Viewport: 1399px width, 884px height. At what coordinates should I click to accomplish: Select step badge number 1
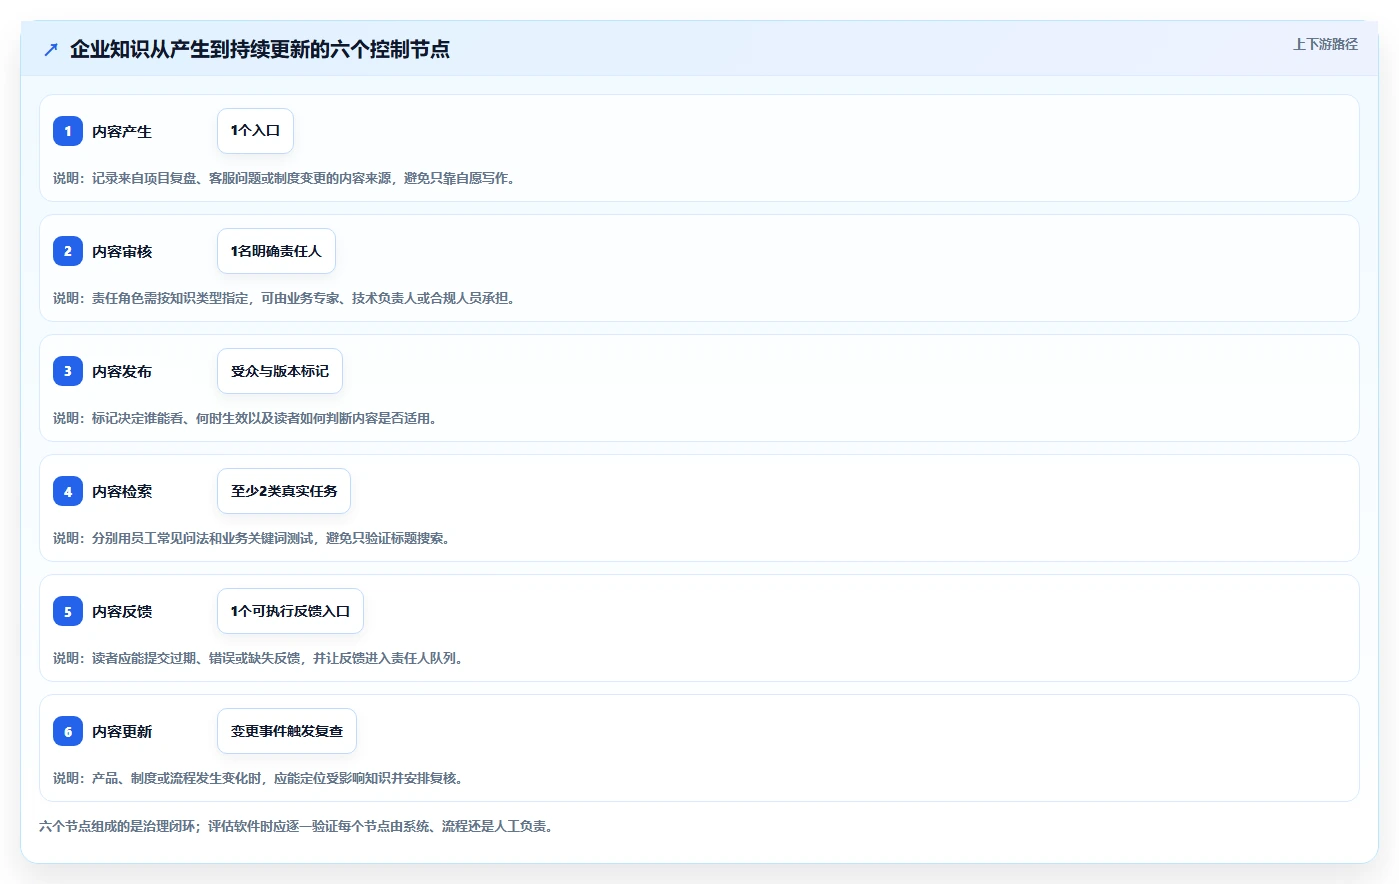click(68, 131)
